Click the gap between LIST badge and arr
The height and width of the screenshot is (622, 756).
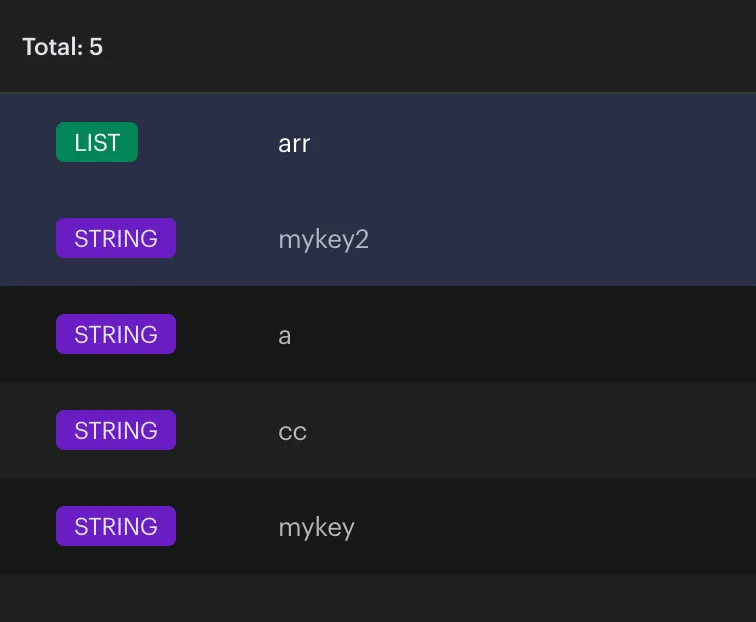207,142
